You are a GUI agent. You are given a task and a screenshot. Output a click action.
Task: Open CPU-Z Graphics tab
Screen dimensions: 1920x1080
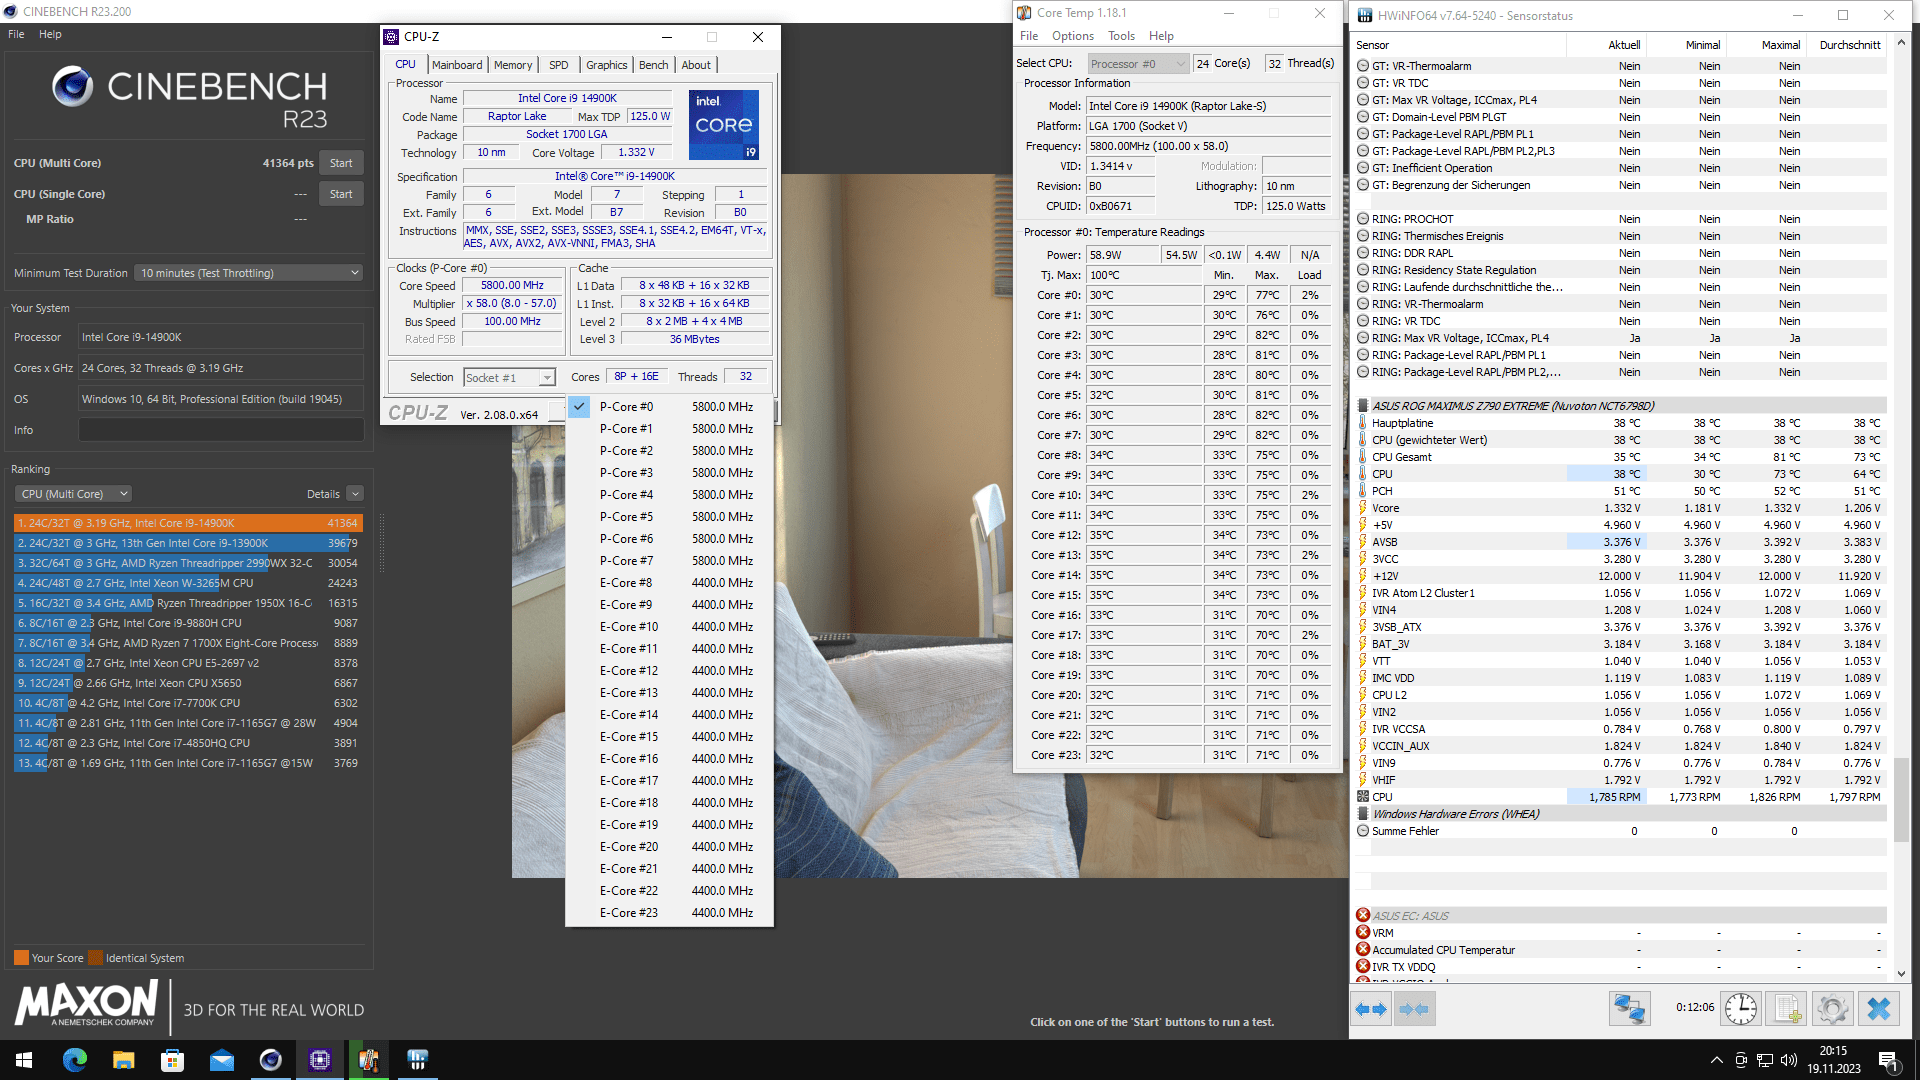[x=606, y=65]
